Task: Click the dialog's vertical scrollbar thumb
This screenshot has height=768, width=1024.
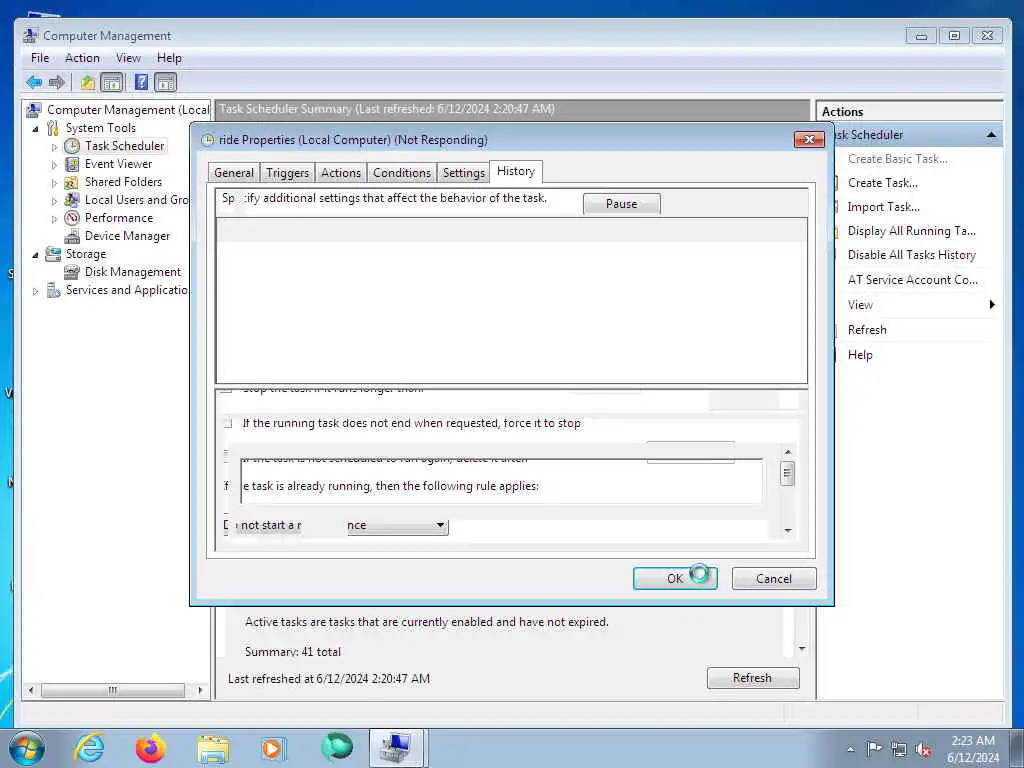Action: click(788, 473)
